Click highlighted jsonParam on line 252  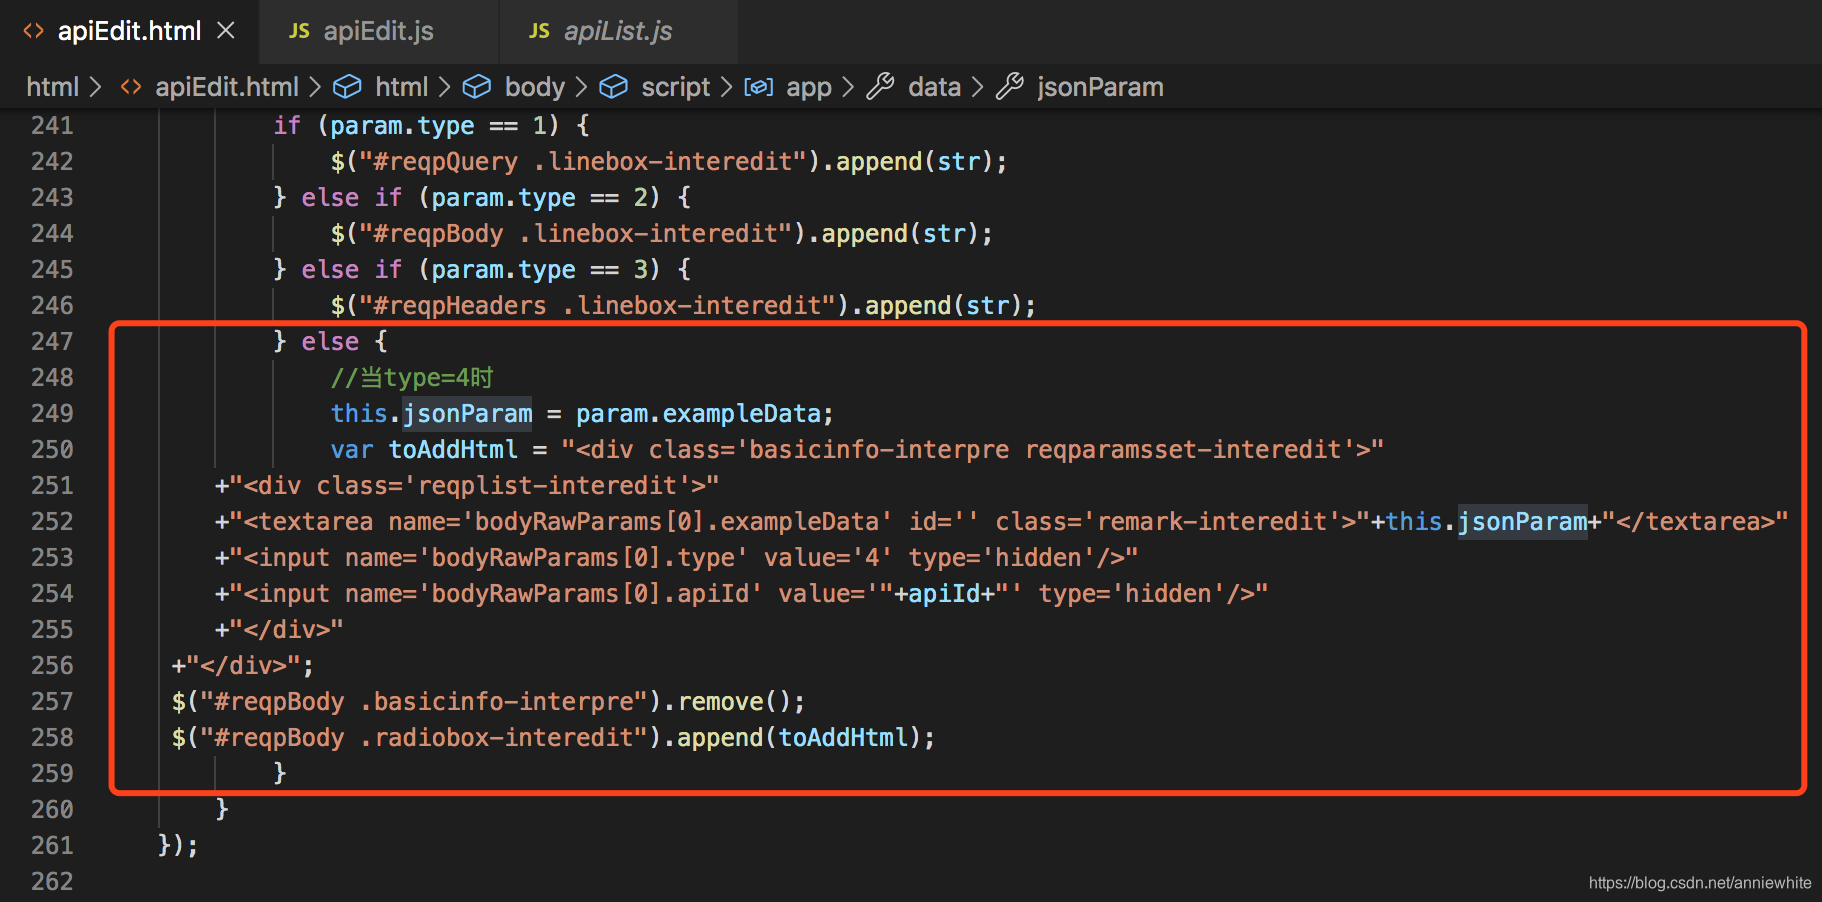(x=1522, y=521)
